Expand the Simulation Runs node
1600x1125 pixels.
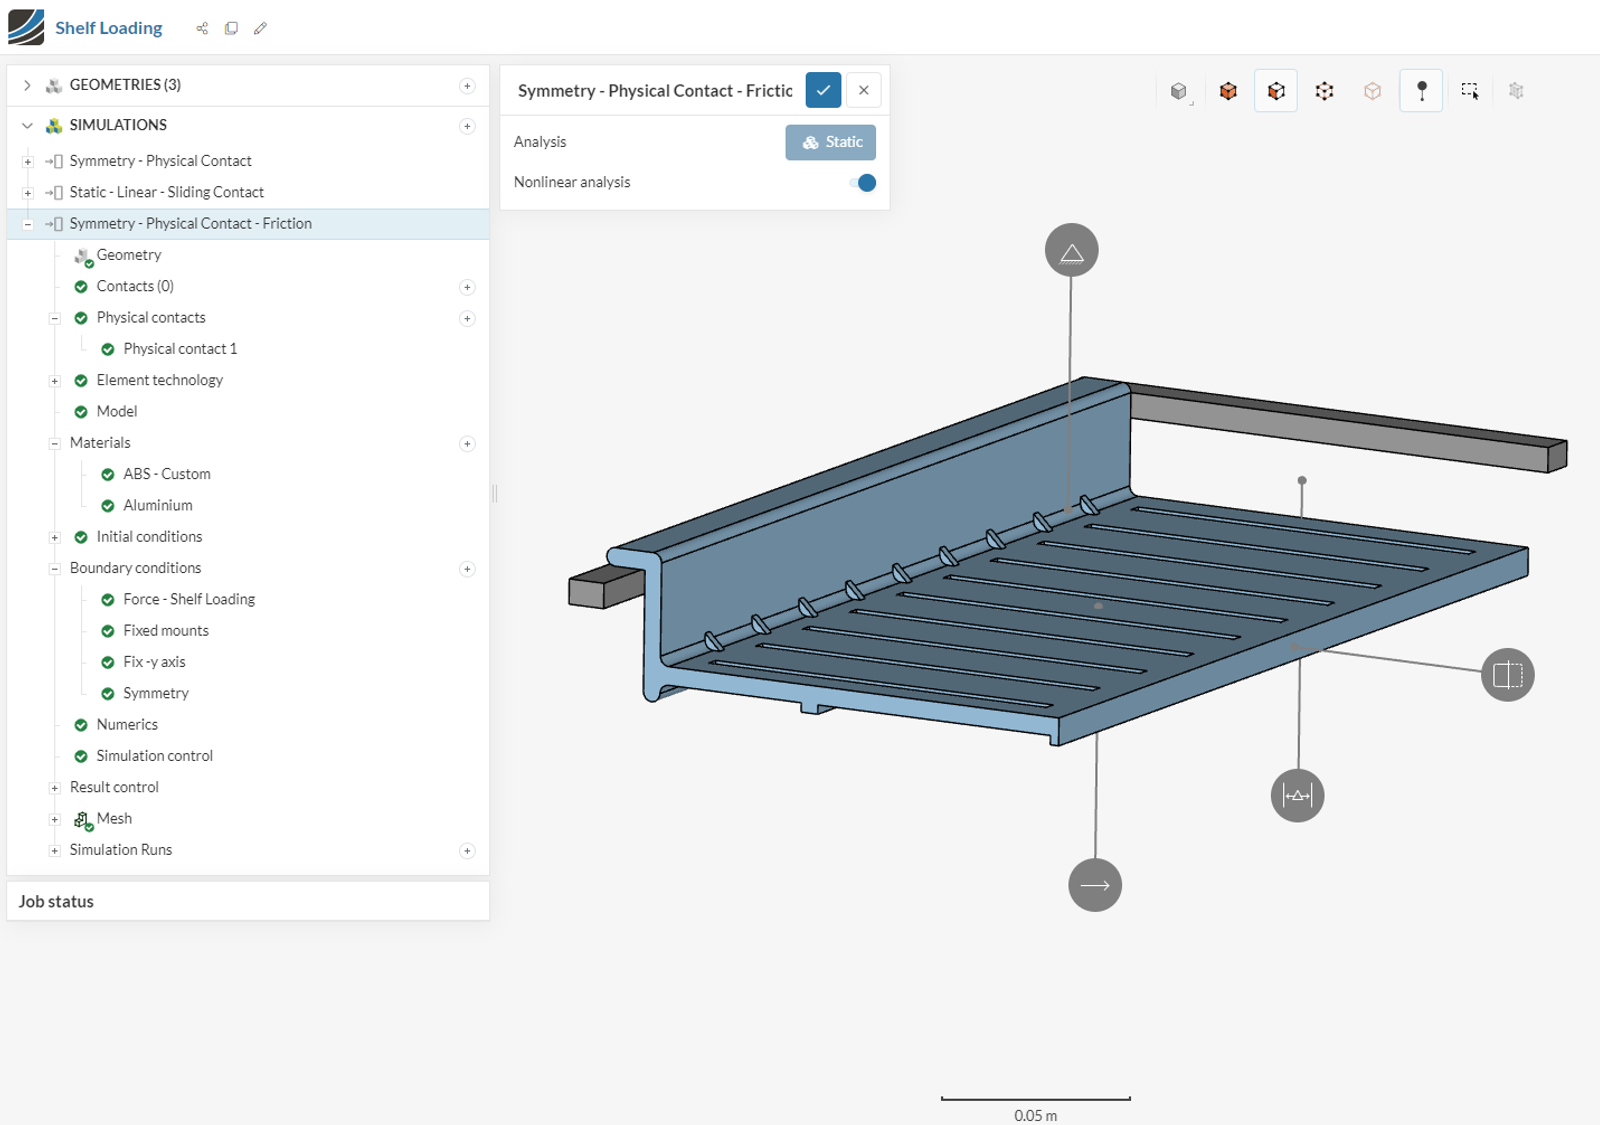tap(54, 850)
